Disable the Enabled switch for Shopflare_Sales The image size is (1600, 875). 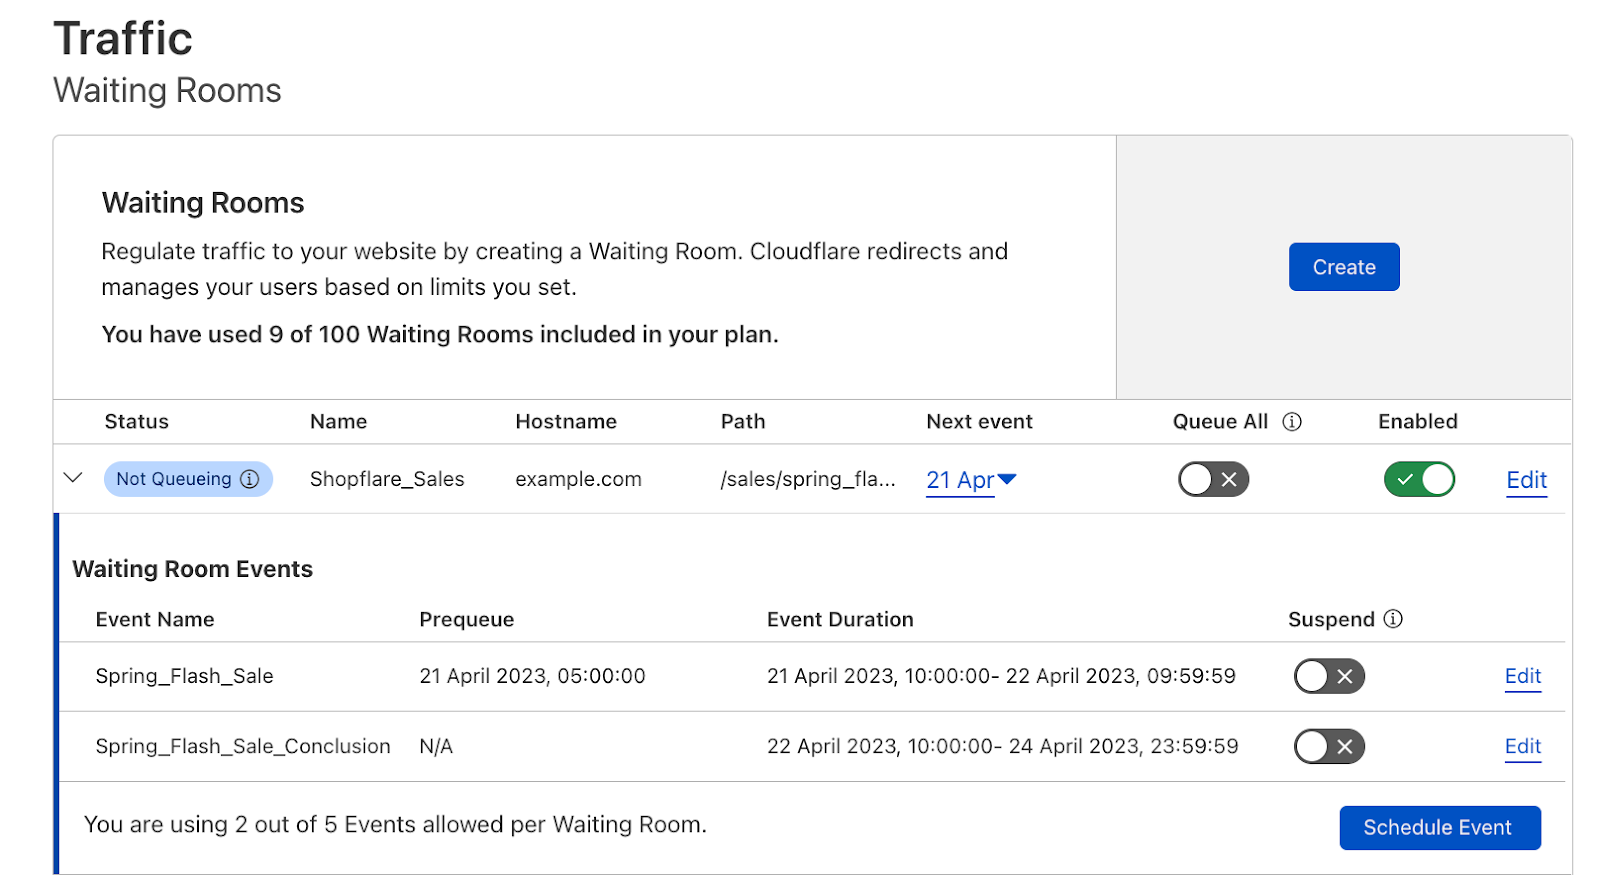pos(1419,479)
